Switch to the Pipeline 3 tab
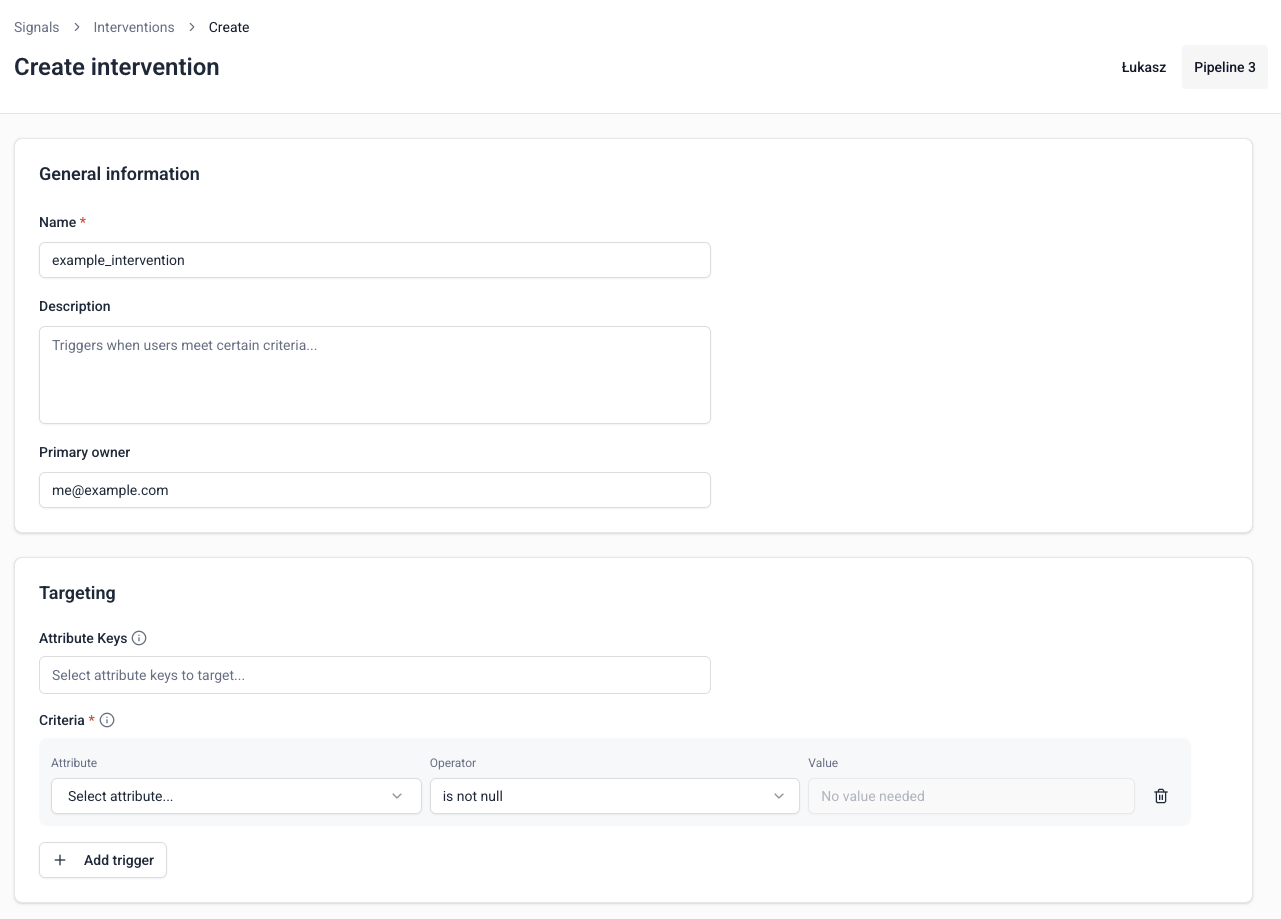 [x=1224, y=67]
